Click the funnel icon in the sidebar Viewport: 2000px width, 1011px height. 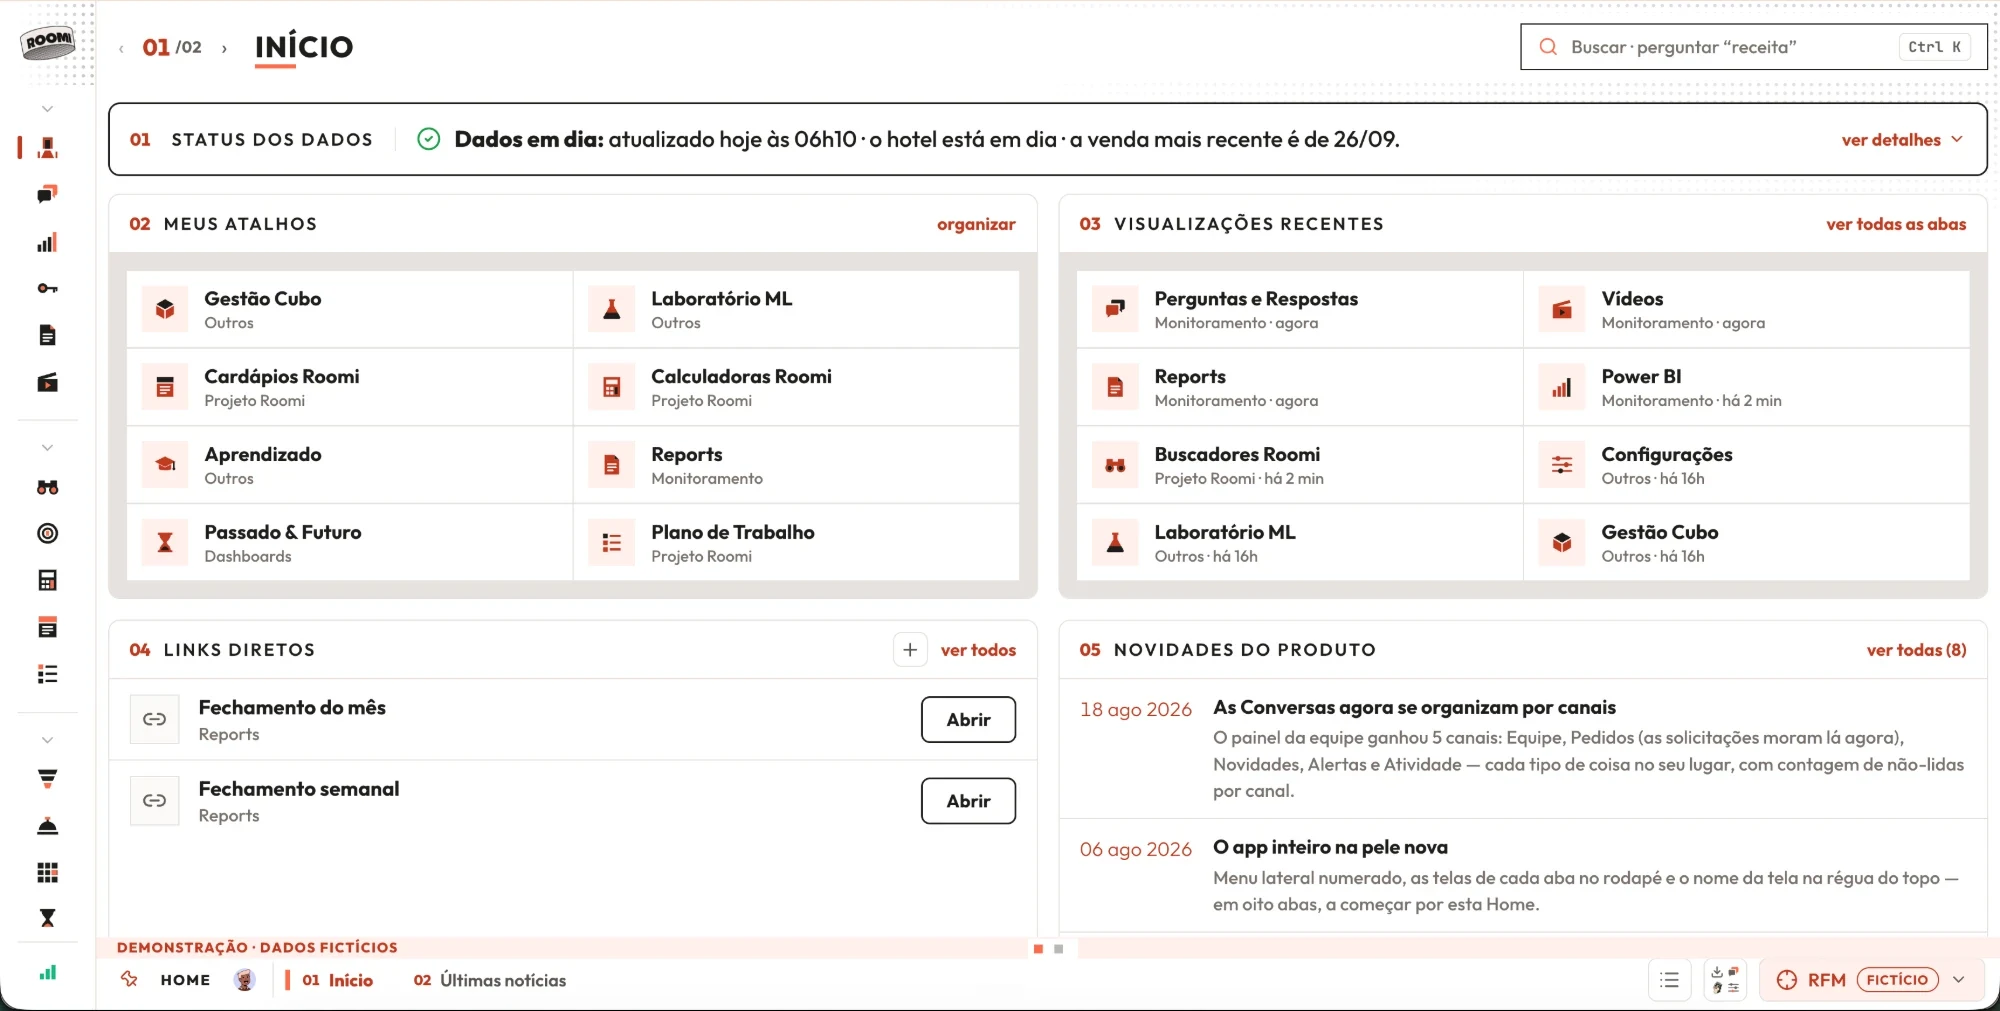47,778
